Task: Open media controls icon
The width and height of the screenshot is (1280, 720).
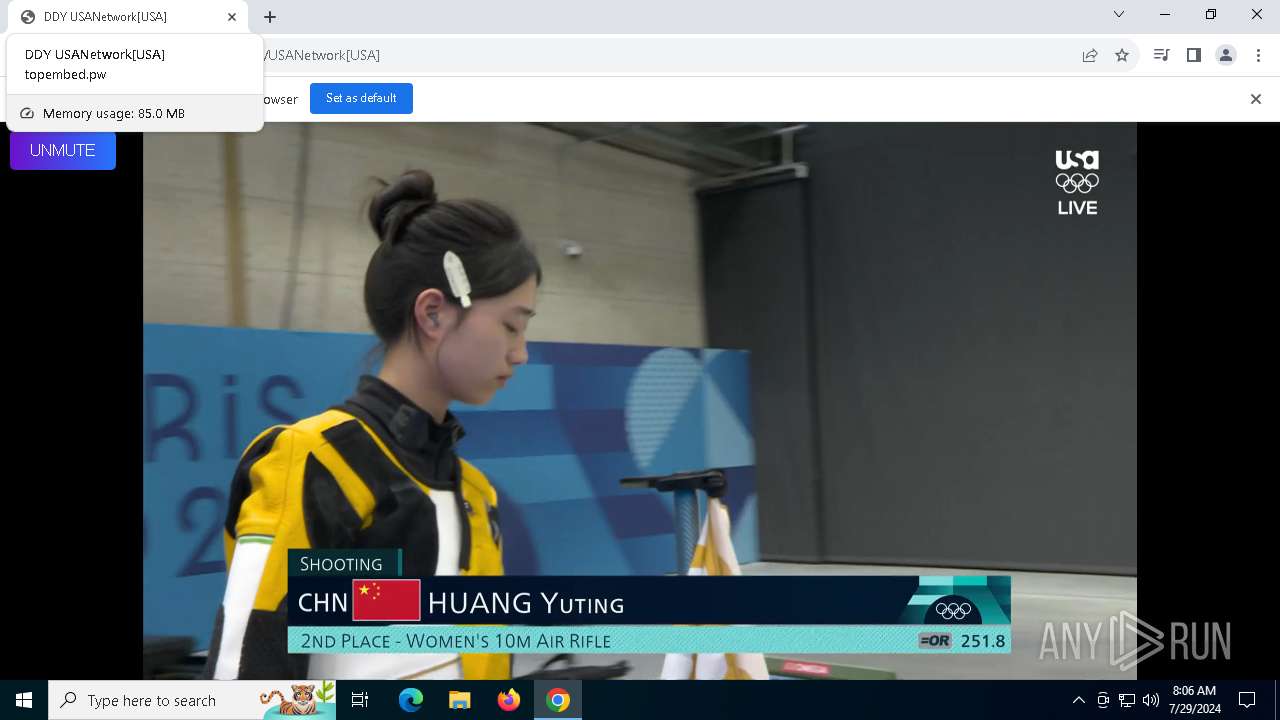Action: (1161, 55)
